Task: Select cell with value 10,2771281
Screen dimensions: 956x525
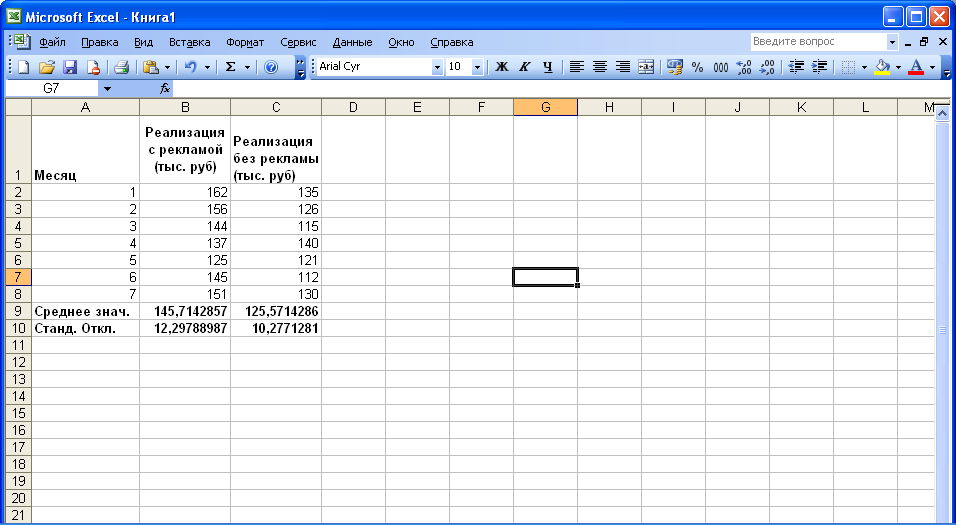Action: pyautogui.click(x=276, y=329)
